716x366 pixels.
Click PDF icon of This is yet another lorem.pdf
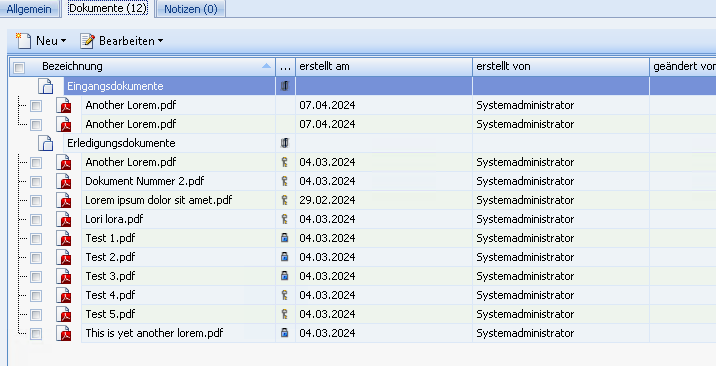coord(64,333)
